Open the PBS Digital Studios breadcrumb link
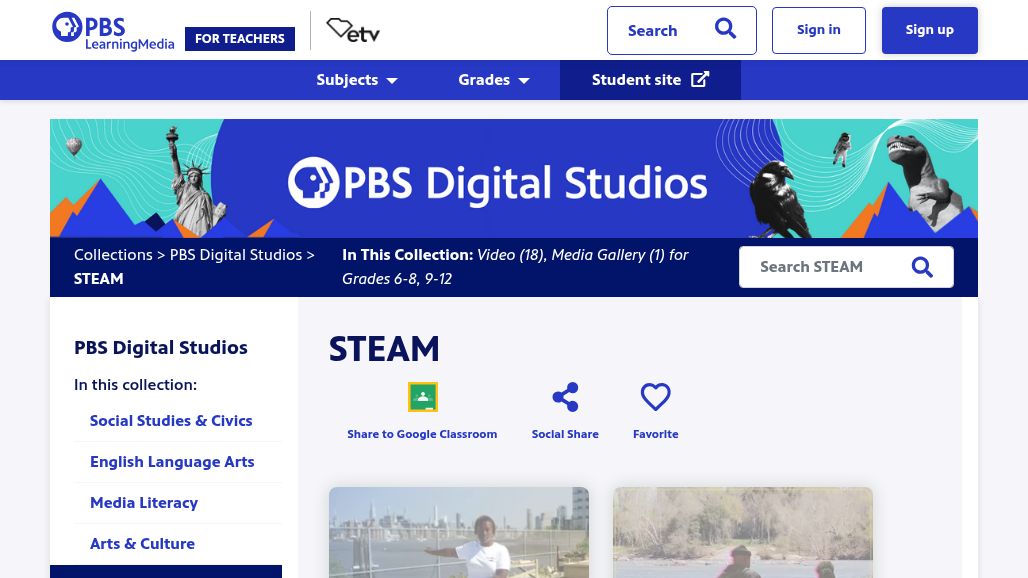This screenshot has height=578, width=1028. tap(236, 255)
